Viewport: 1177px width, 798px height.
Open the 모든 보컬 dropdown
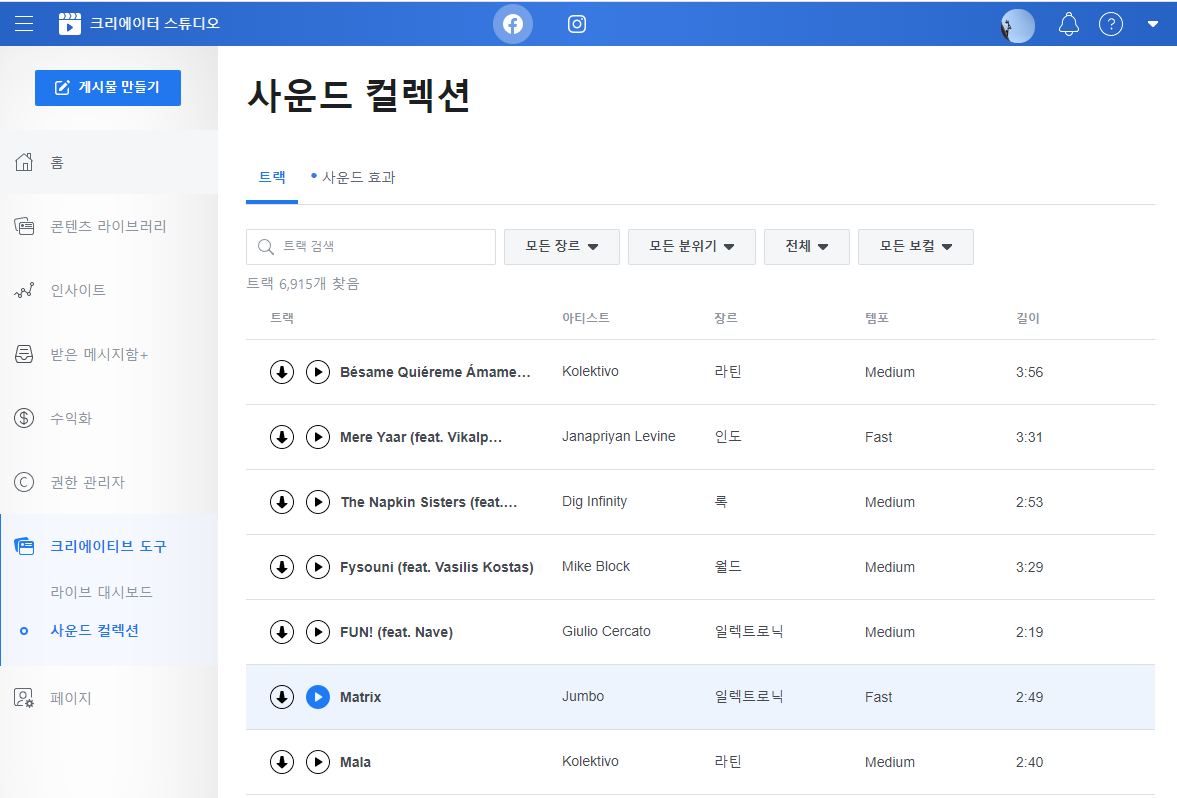tap(916, 247)
